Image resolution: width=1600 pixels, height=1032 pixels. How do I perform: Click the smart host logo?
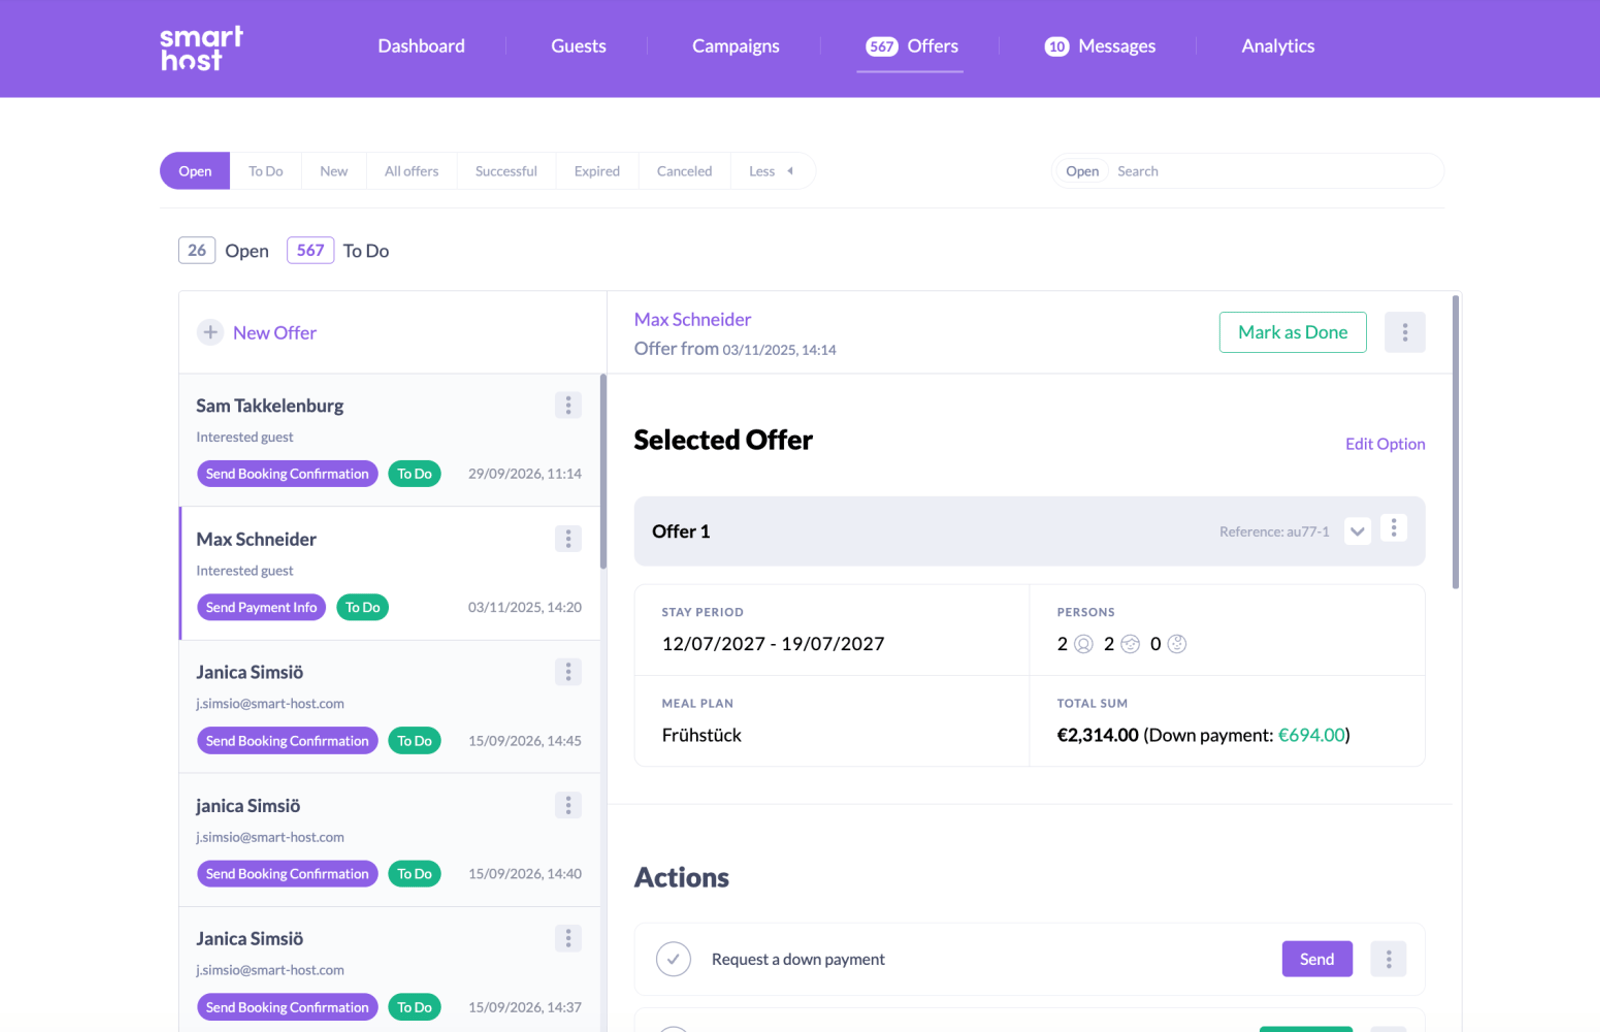(201, 48)
